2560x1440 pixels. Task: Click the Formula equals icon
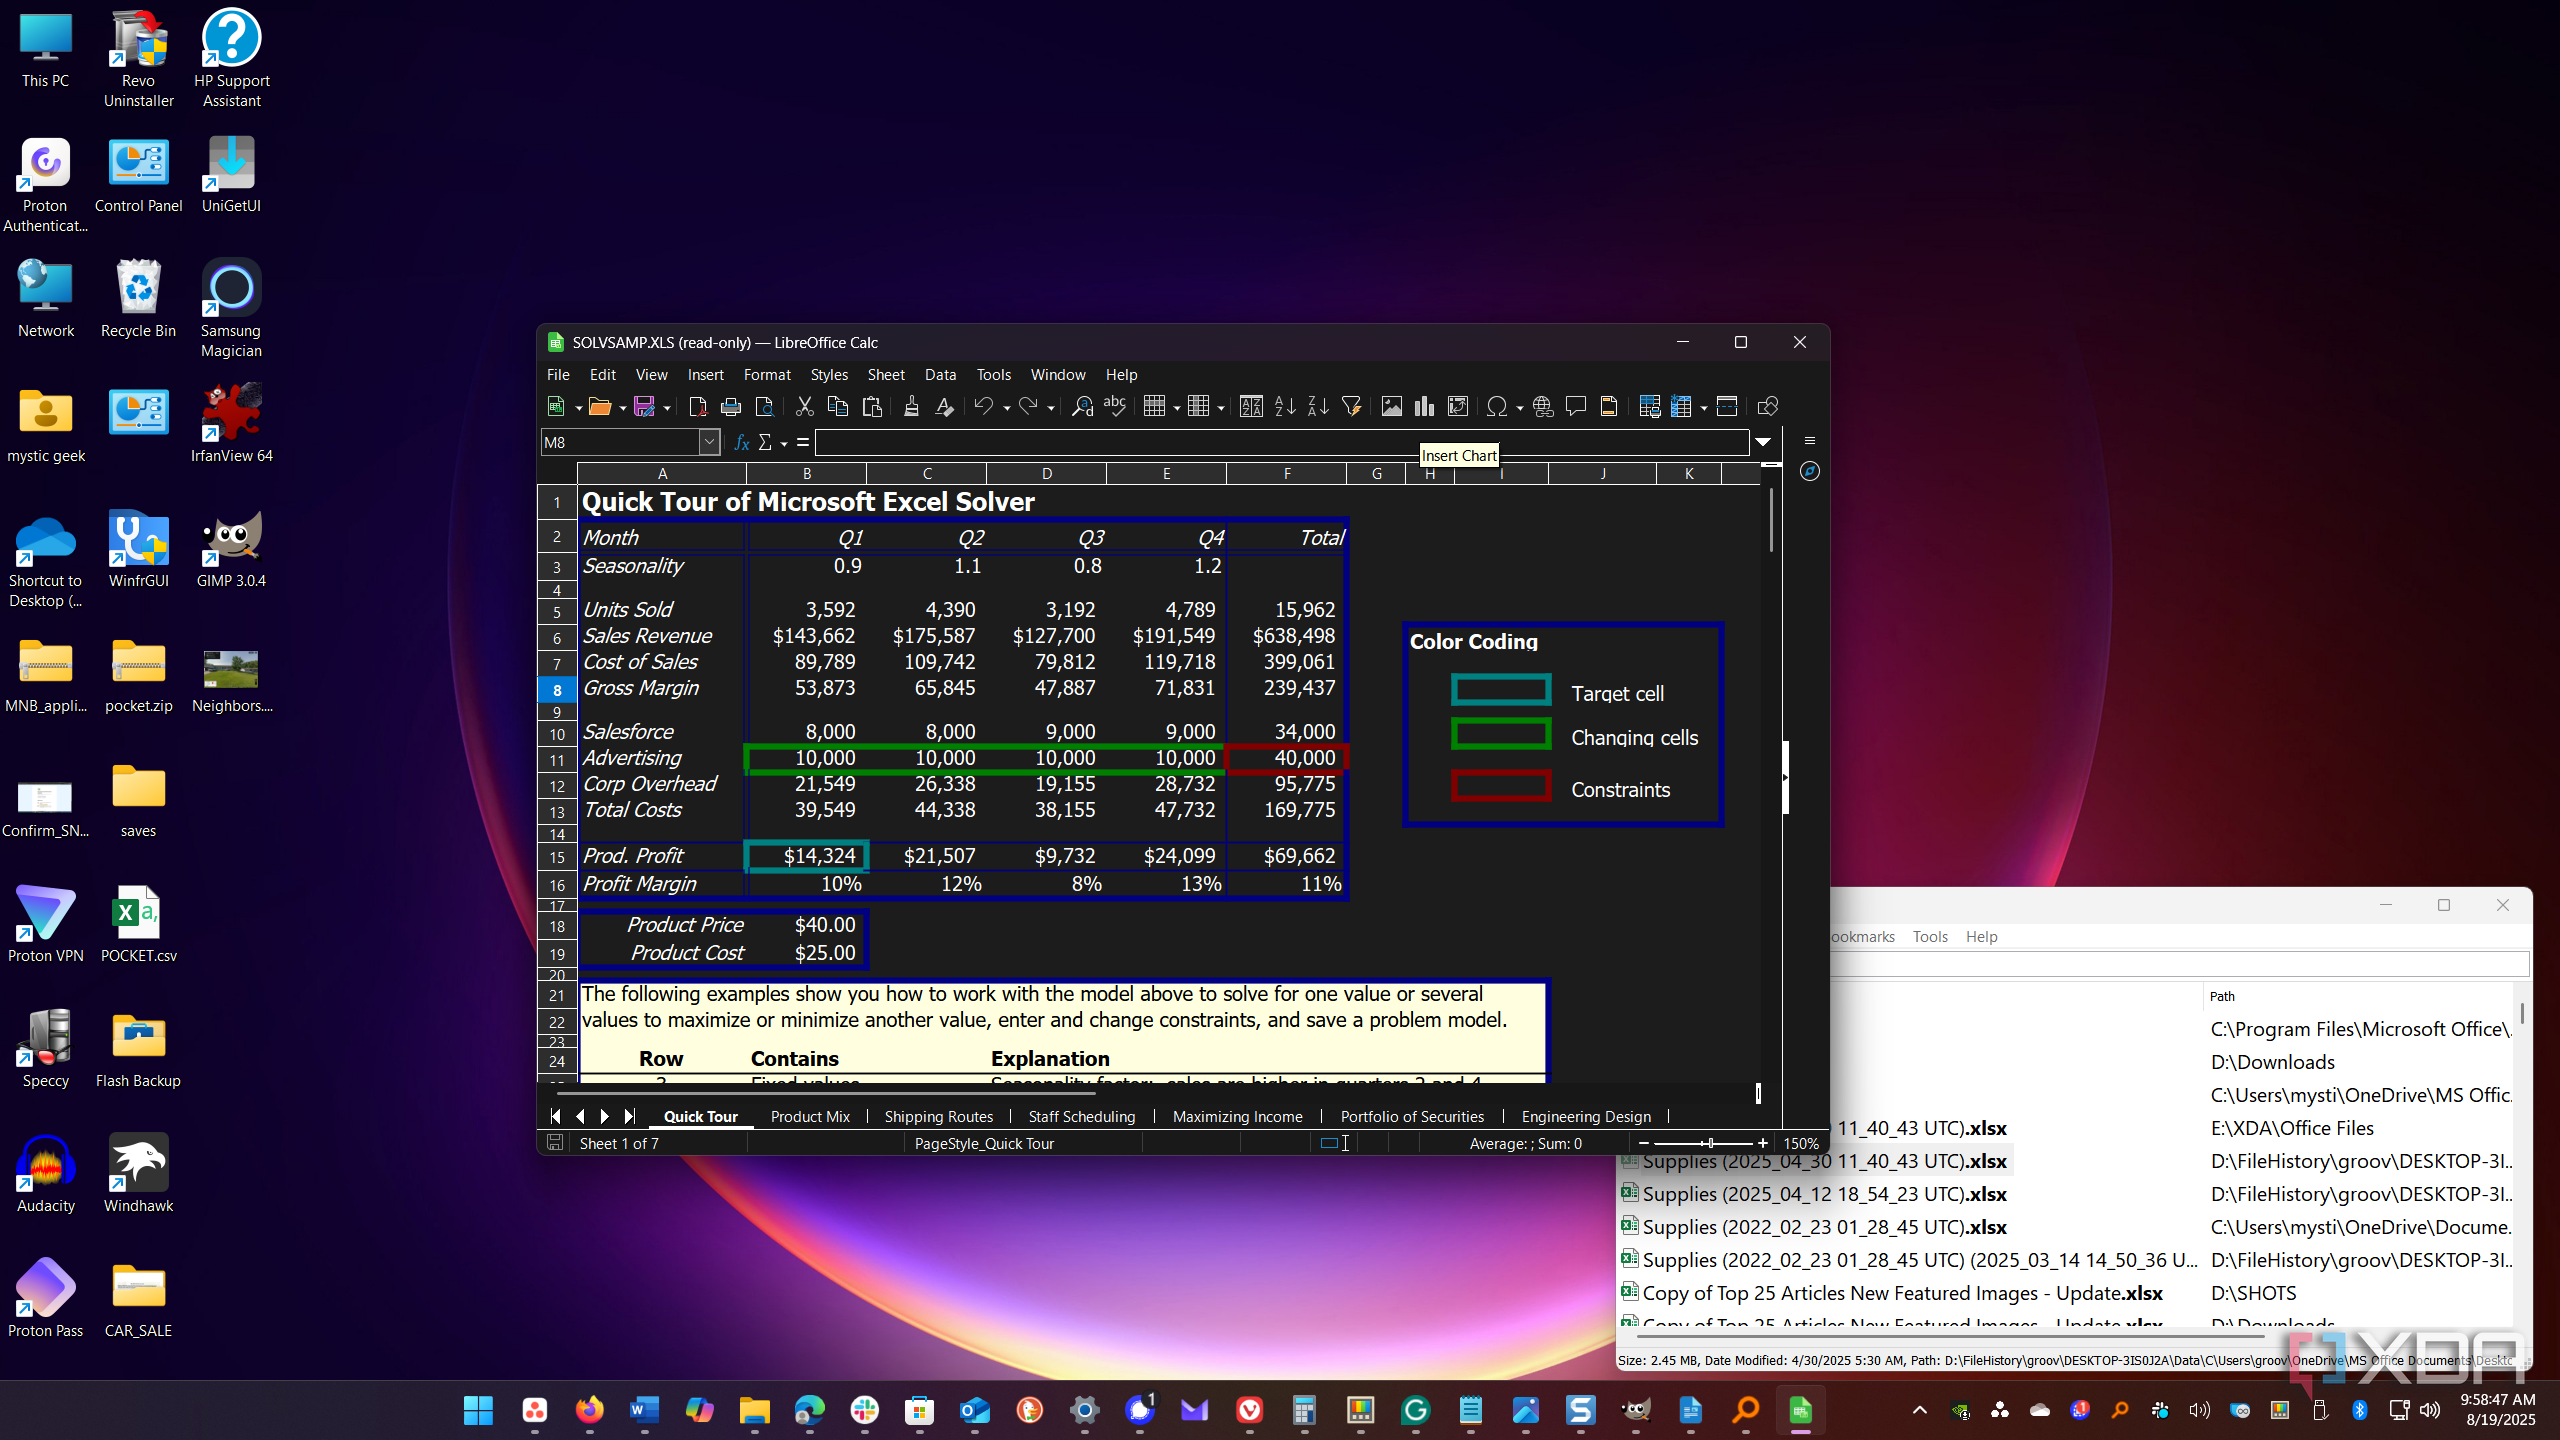[x=803, y=443]
